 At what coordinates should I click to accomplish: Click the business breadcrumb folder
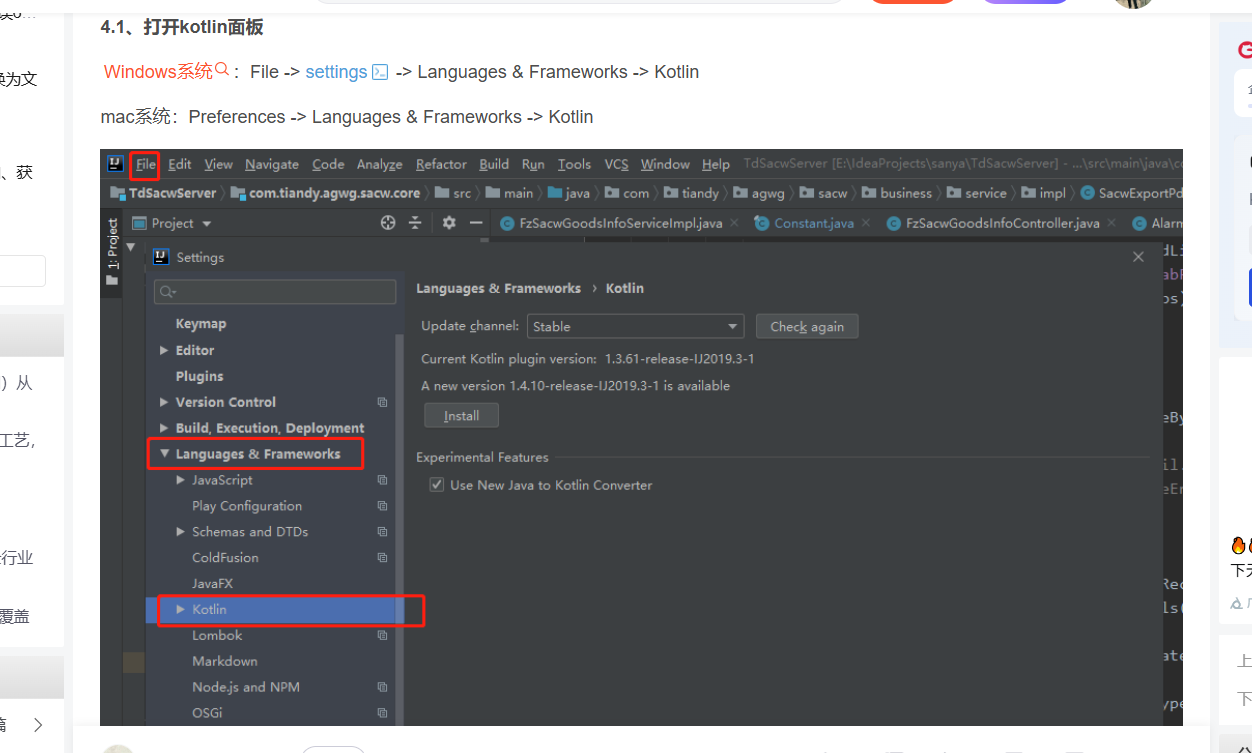click(x=896, y=193)
